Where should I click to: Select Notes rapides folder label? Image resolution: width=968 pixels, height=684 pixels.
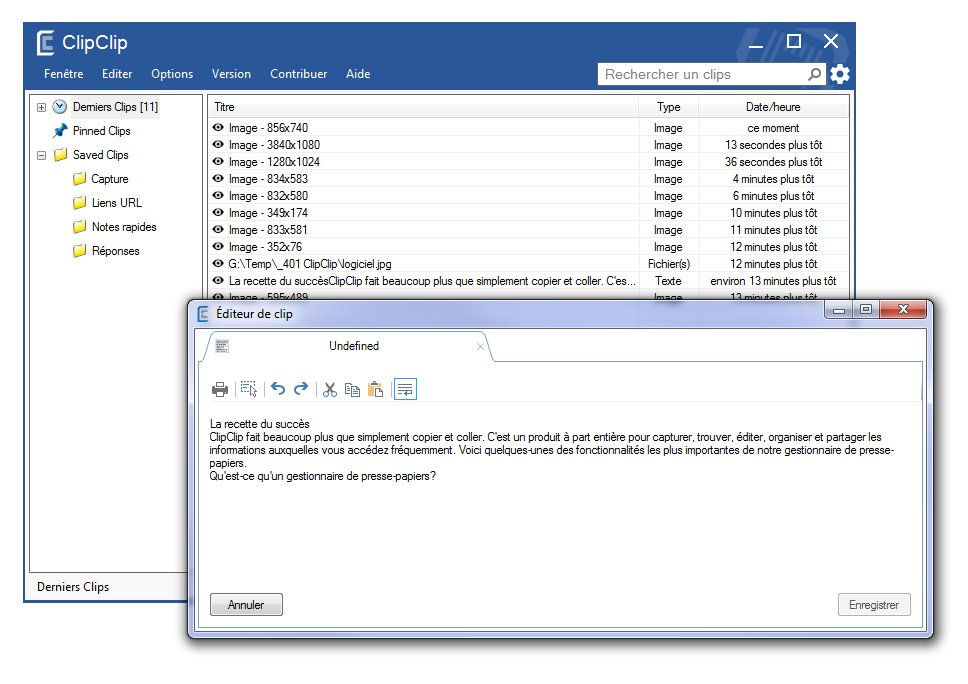[x=124, y=227]
